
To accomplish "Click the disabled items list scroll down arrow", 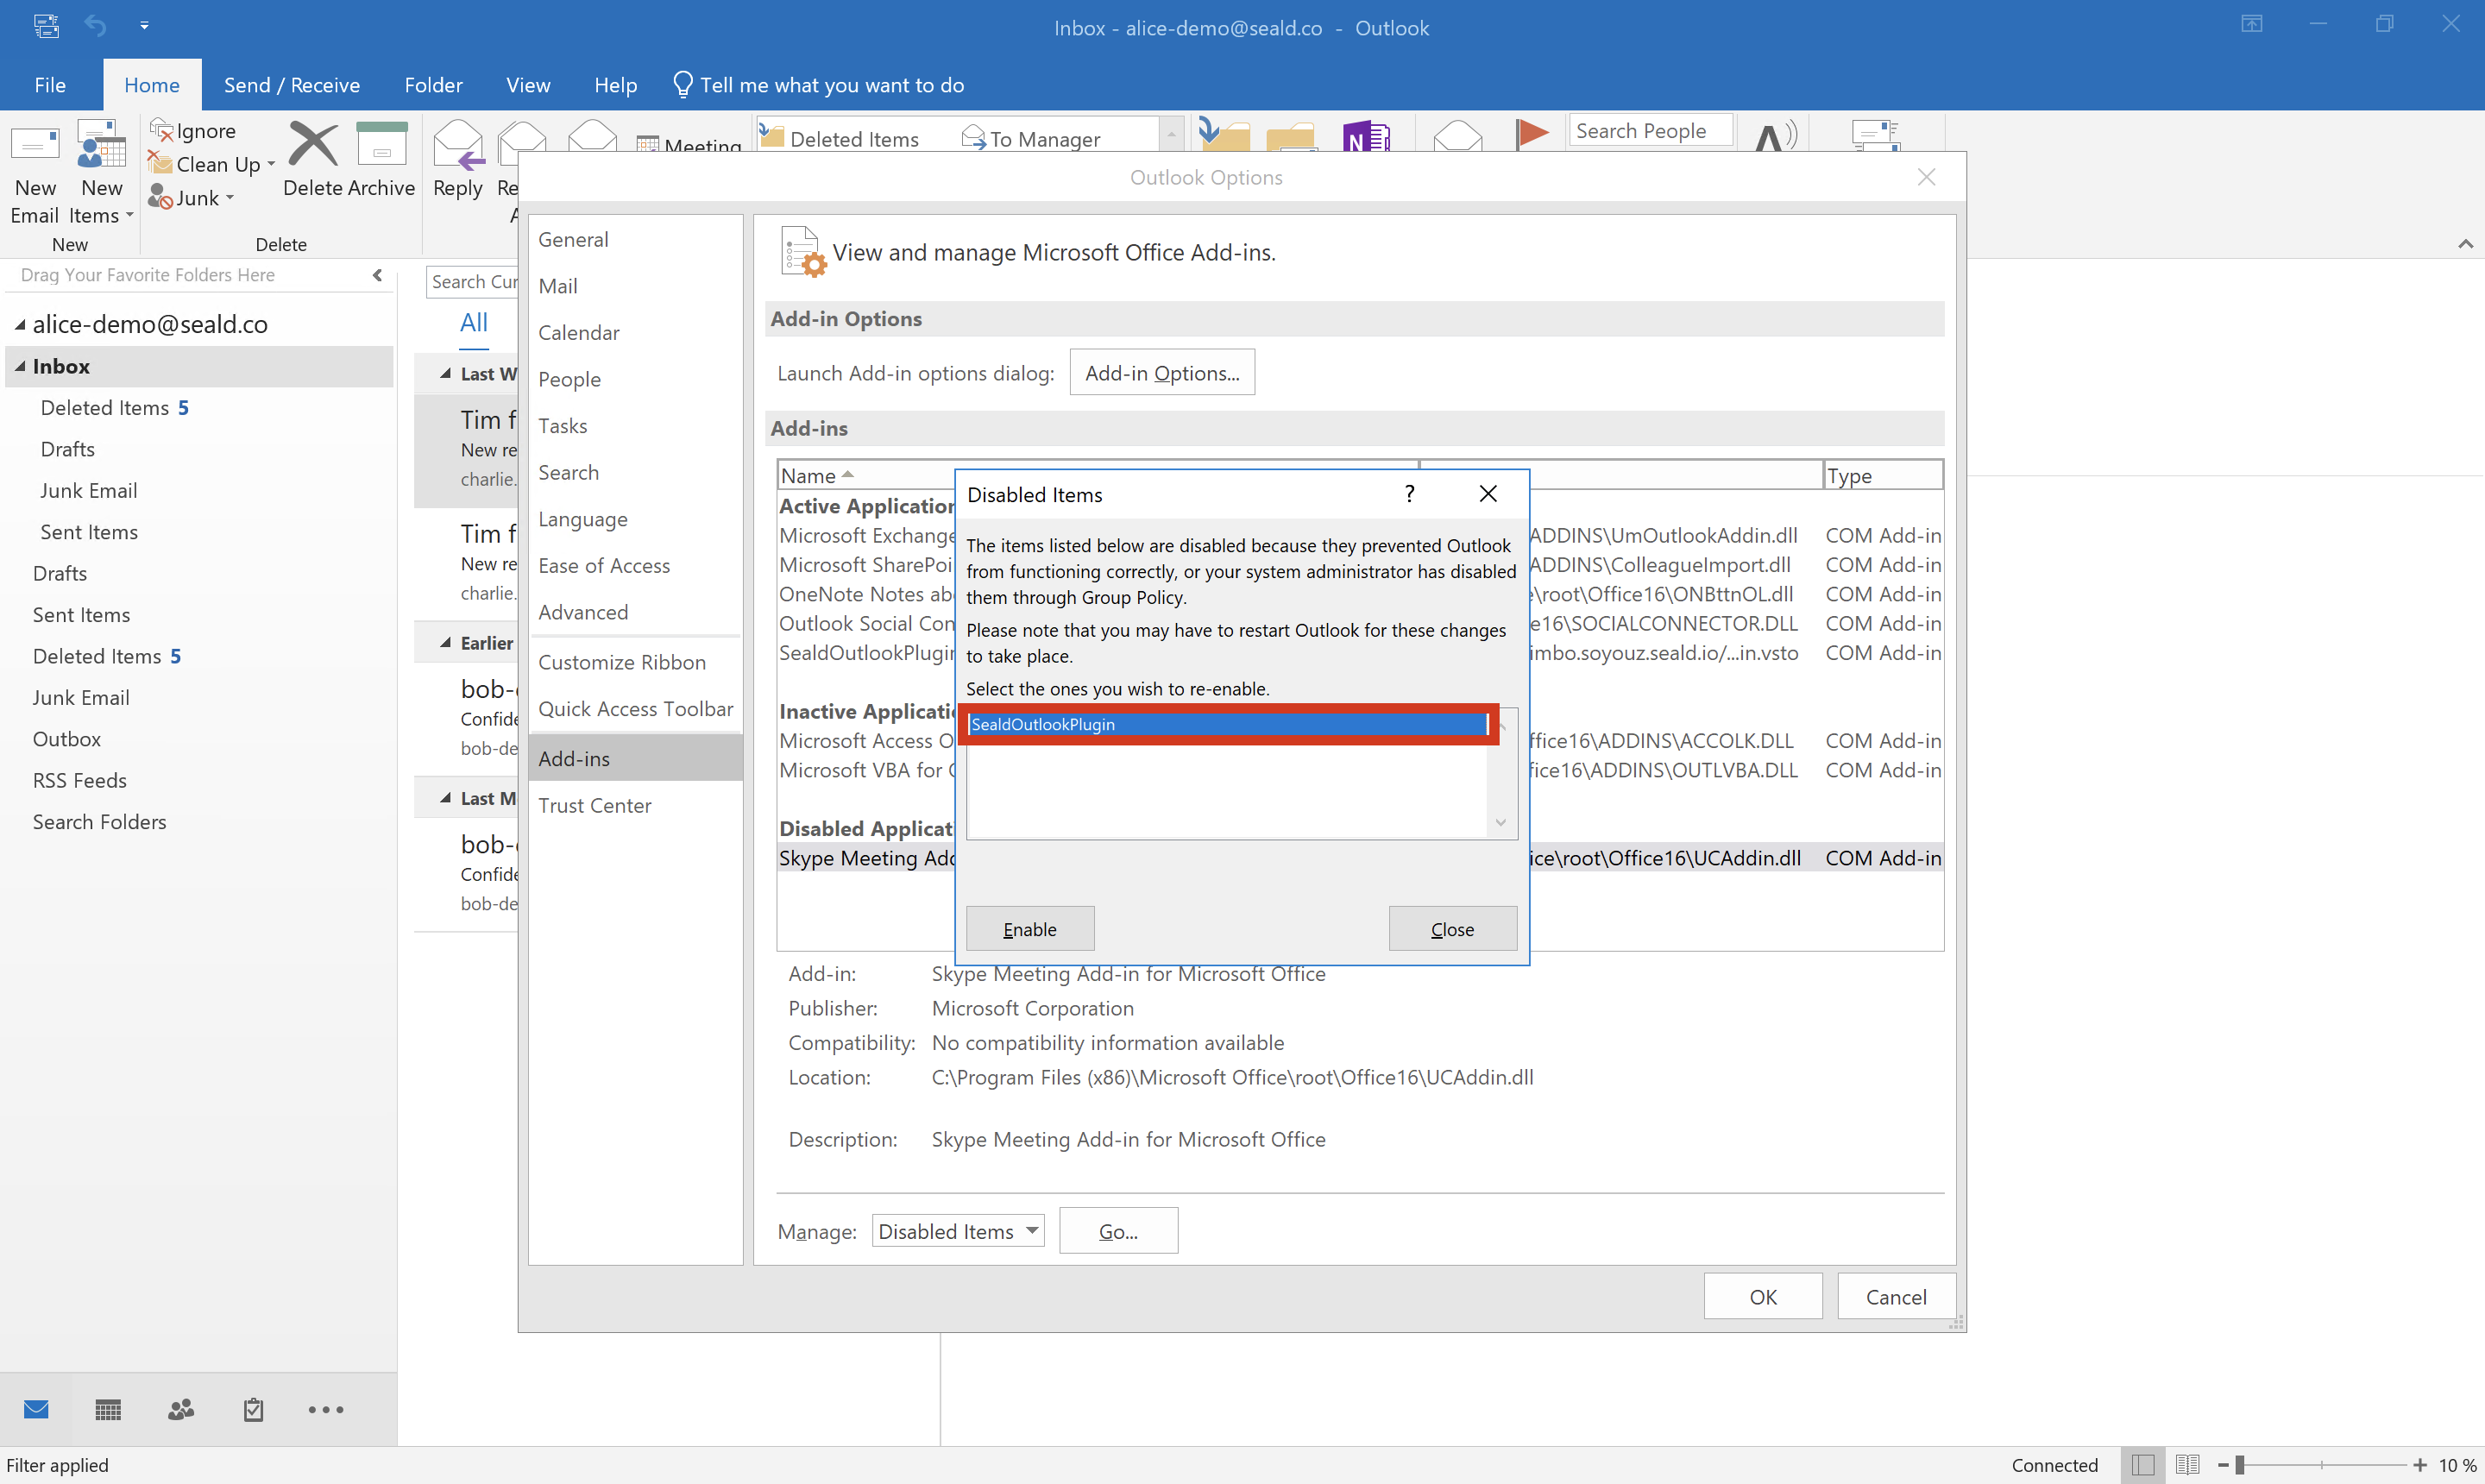I will pyautogui.click(x=1501, y=823).
